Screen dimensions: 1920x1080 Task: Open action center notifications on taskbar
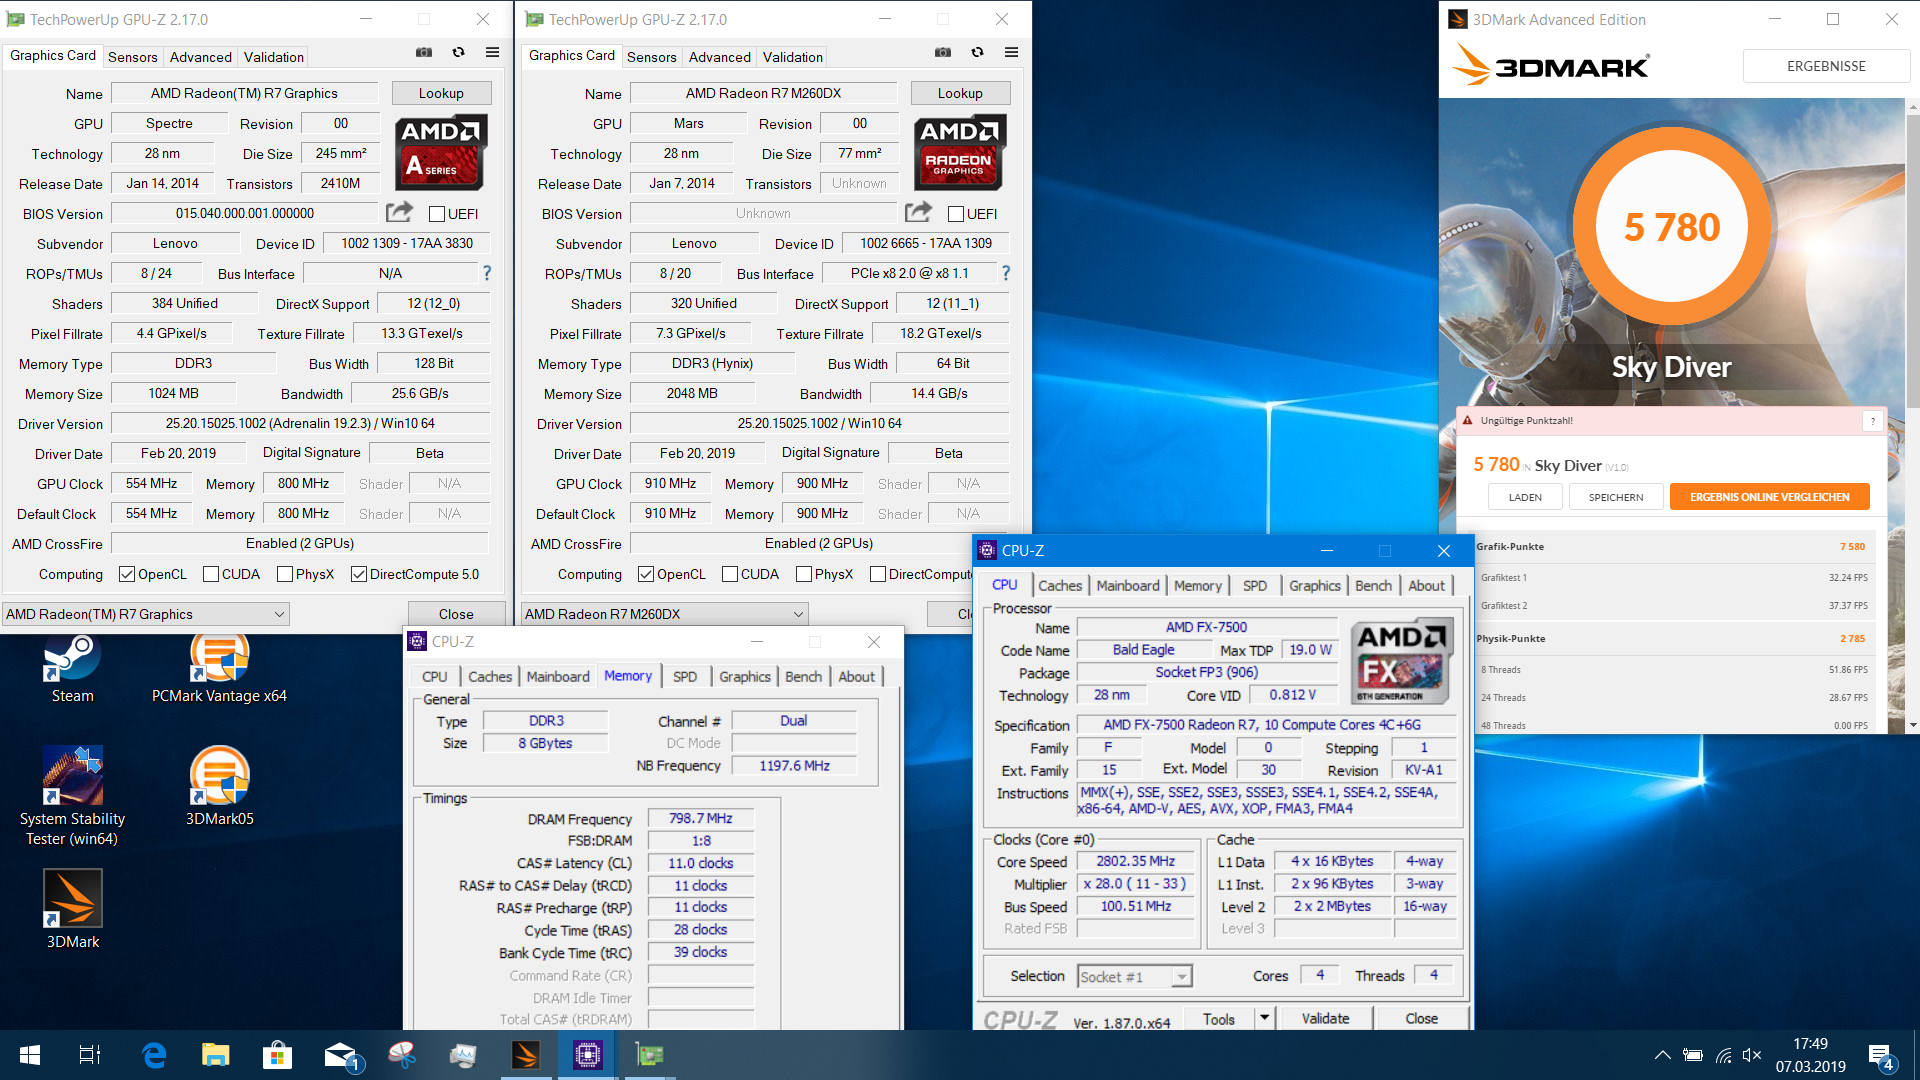[x=1880, y=1056]
